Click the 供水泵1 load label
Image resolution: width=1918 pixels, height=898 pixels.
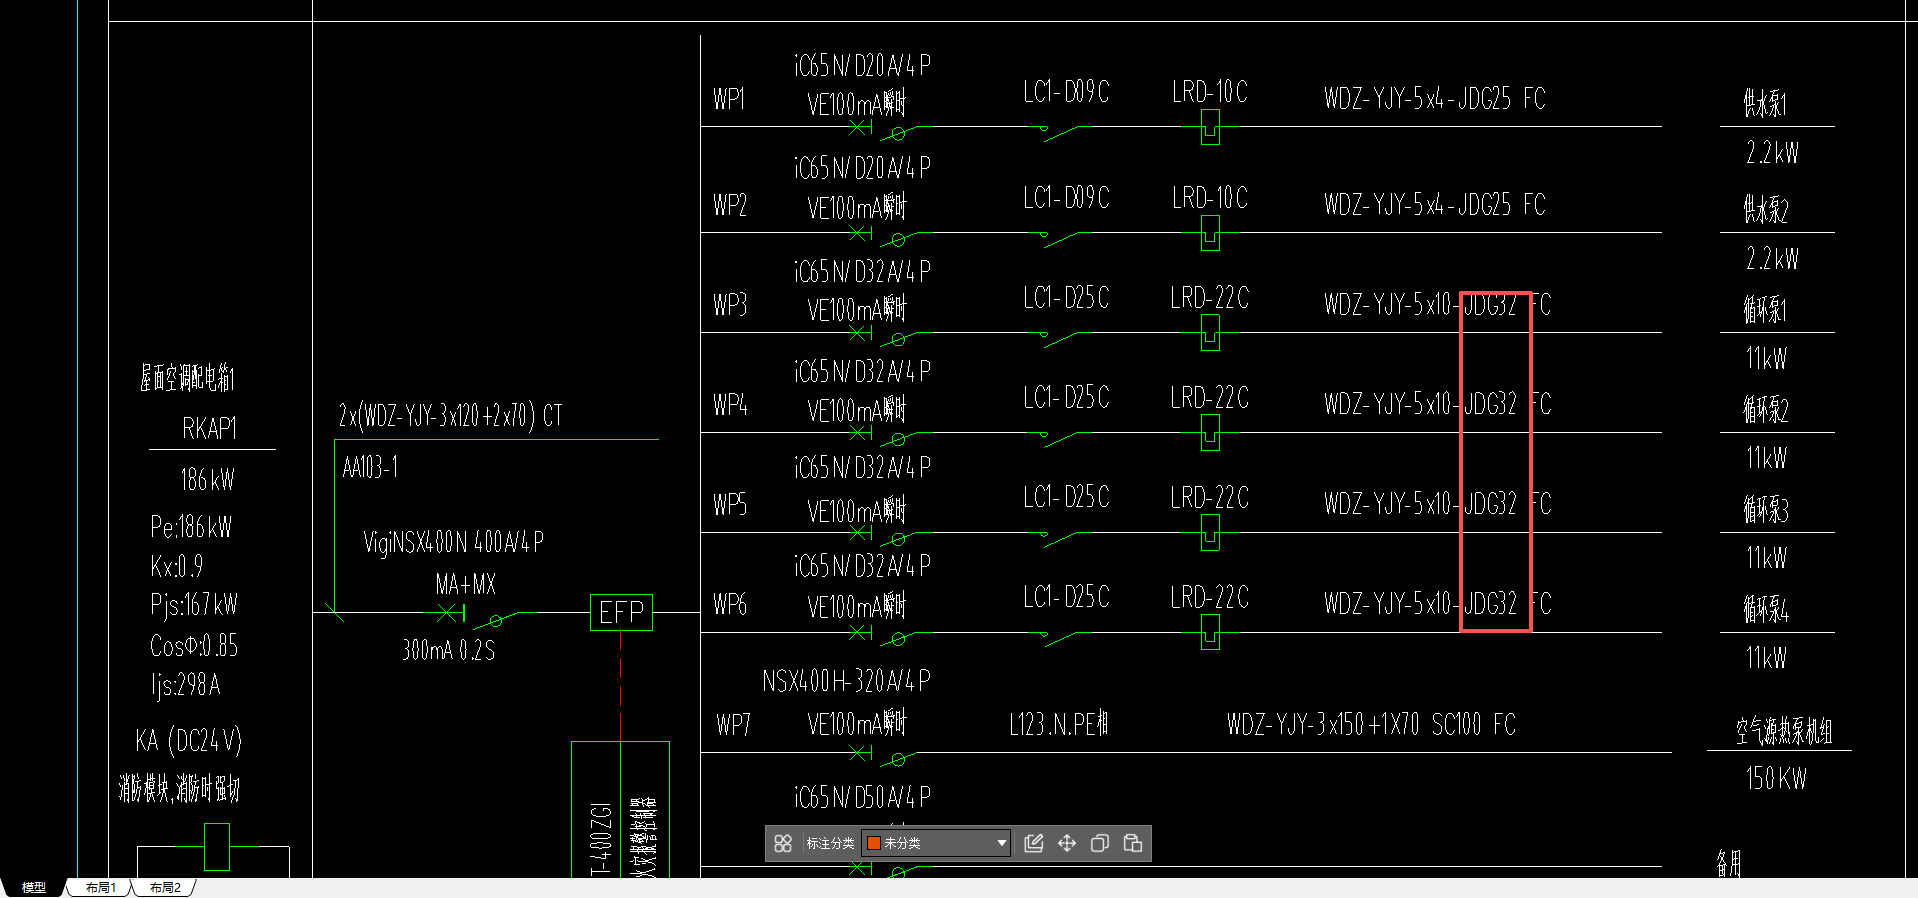tap(1765, 103)
